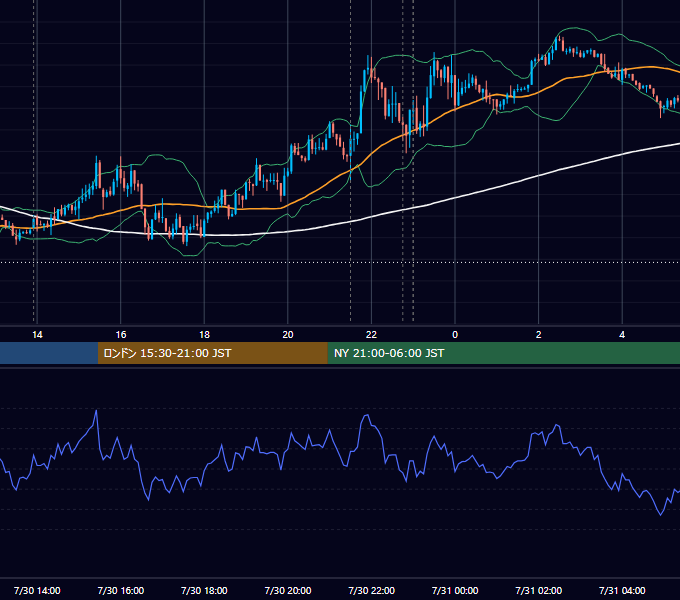Click the NY 21:00-06:00 JST session bar
Viewport: 680px width, 600px height.
pos(503,353)
